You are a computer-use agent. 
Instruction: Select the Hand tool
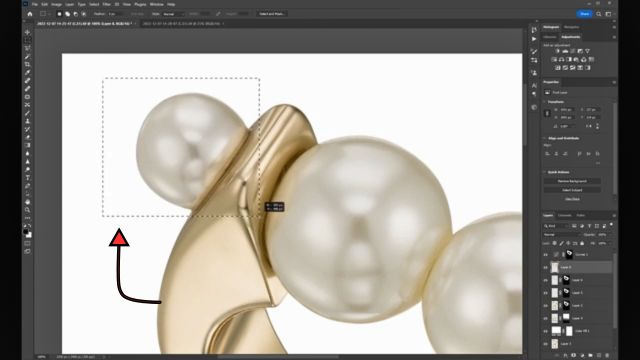[x=27, y=202]
